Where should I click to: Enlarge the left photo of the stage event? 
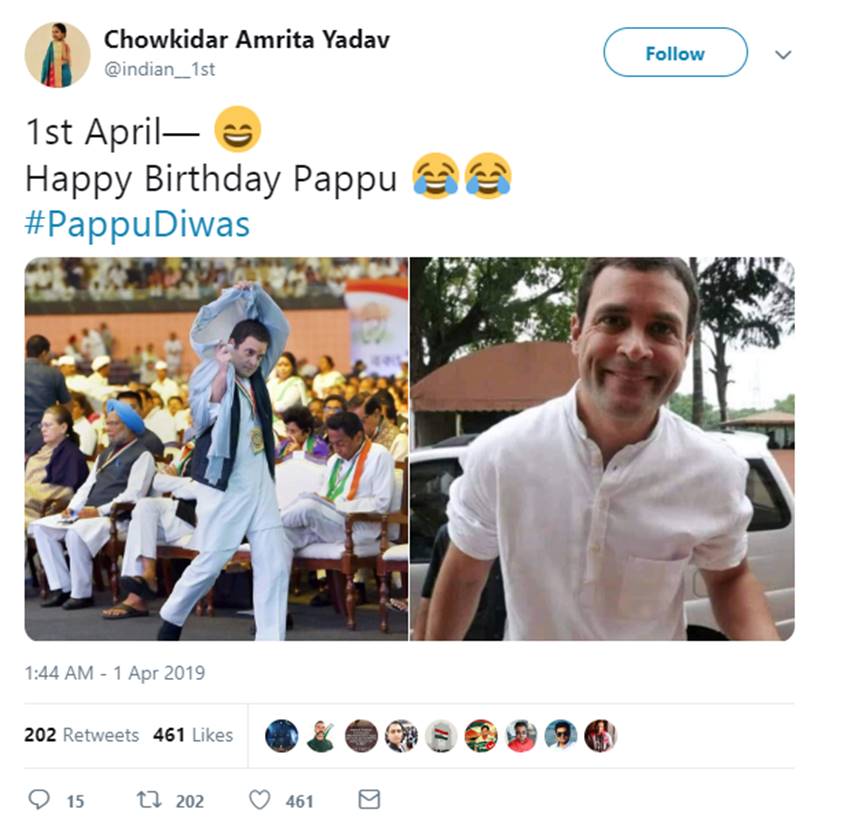[x=216, y=449]
